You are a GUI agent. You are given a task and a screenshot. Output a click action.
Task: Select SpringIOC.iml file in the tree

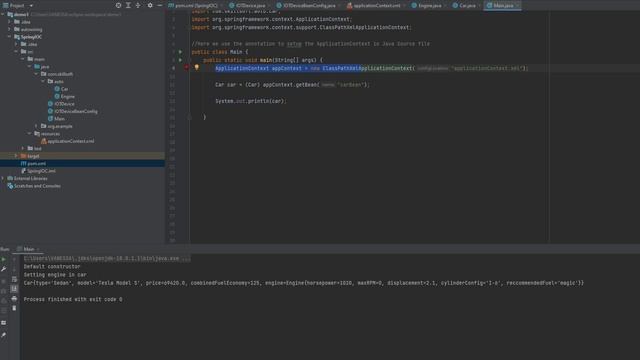(x=38, y=171)
